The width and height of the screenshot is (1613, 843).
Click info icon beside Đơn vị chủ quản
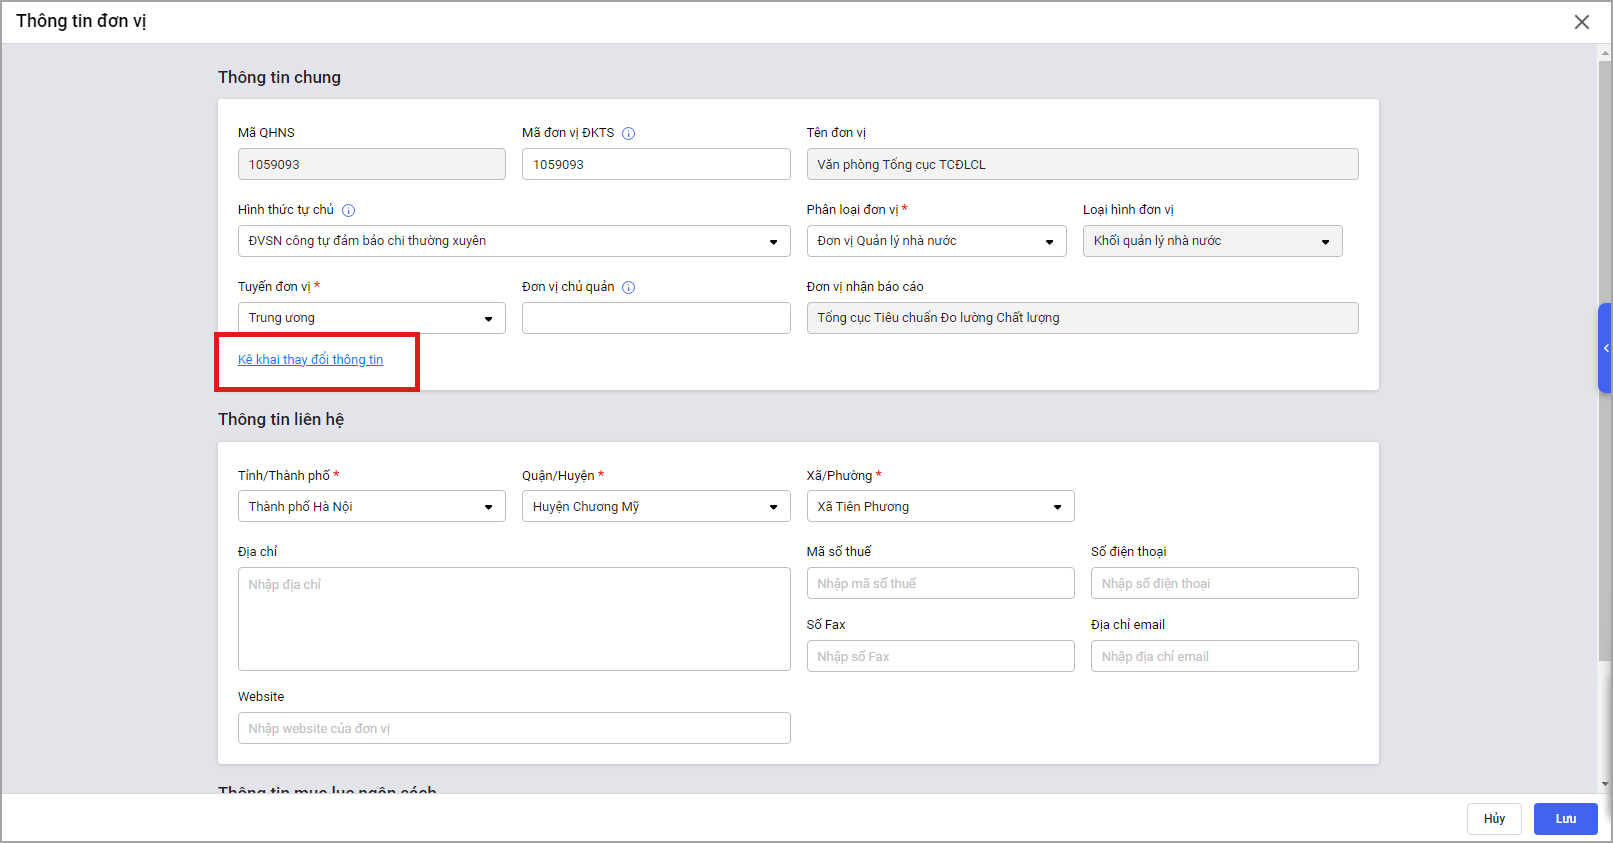pyautogui.click(x=629, y=288)
